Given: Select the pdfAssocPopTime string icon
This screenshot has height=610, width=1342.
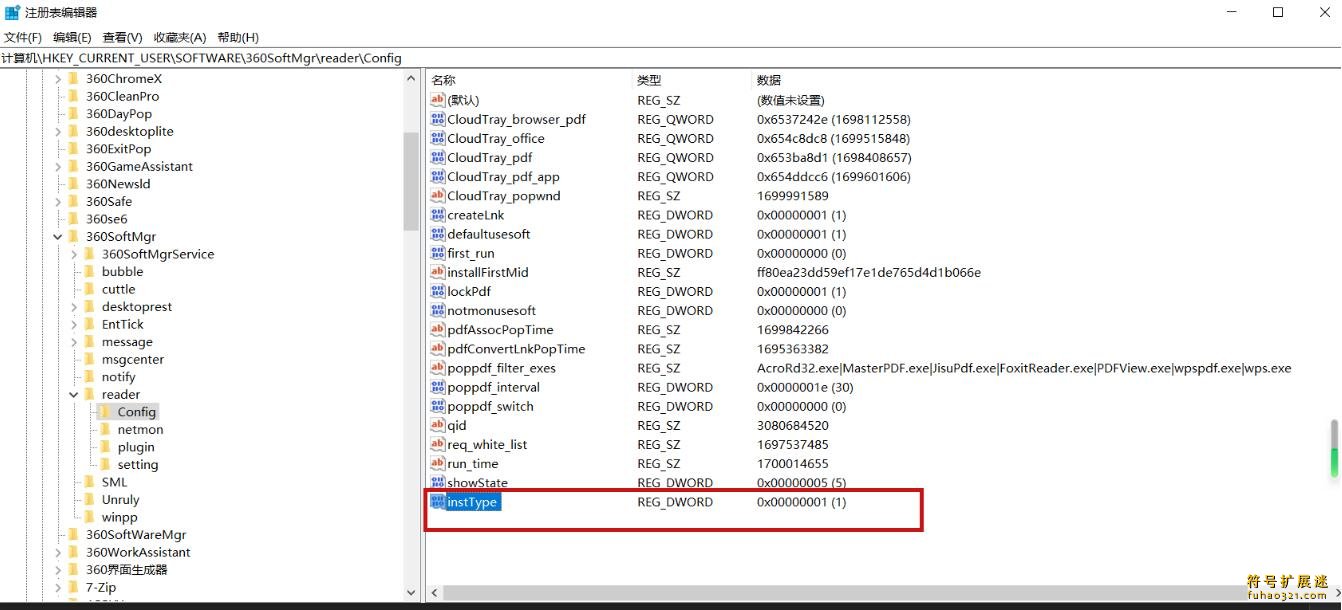Looking at the screenshot, I should (x=437, y=329).
